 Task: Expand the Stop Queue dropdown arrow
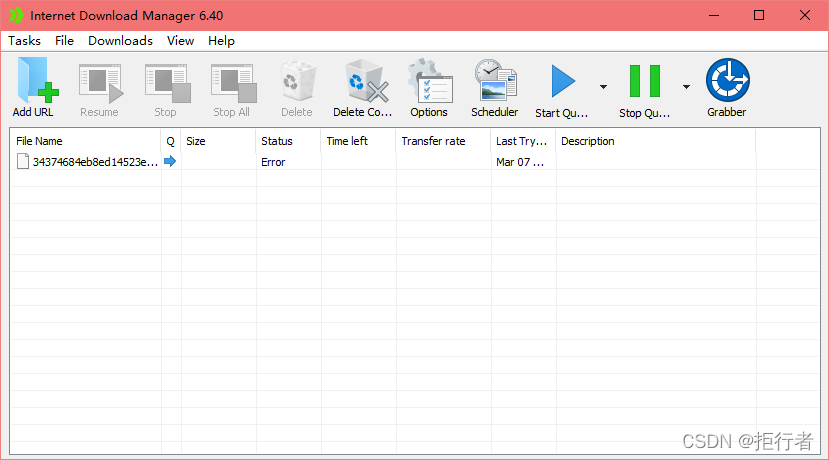686,87
